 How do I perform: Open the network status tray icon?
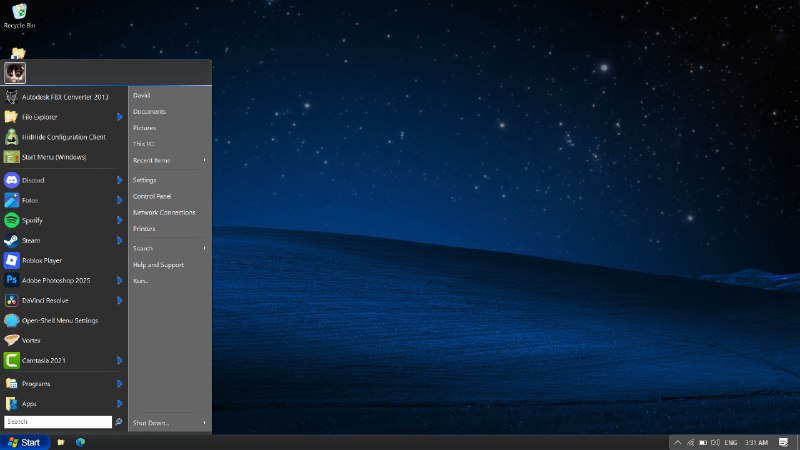tap(690, 442)
